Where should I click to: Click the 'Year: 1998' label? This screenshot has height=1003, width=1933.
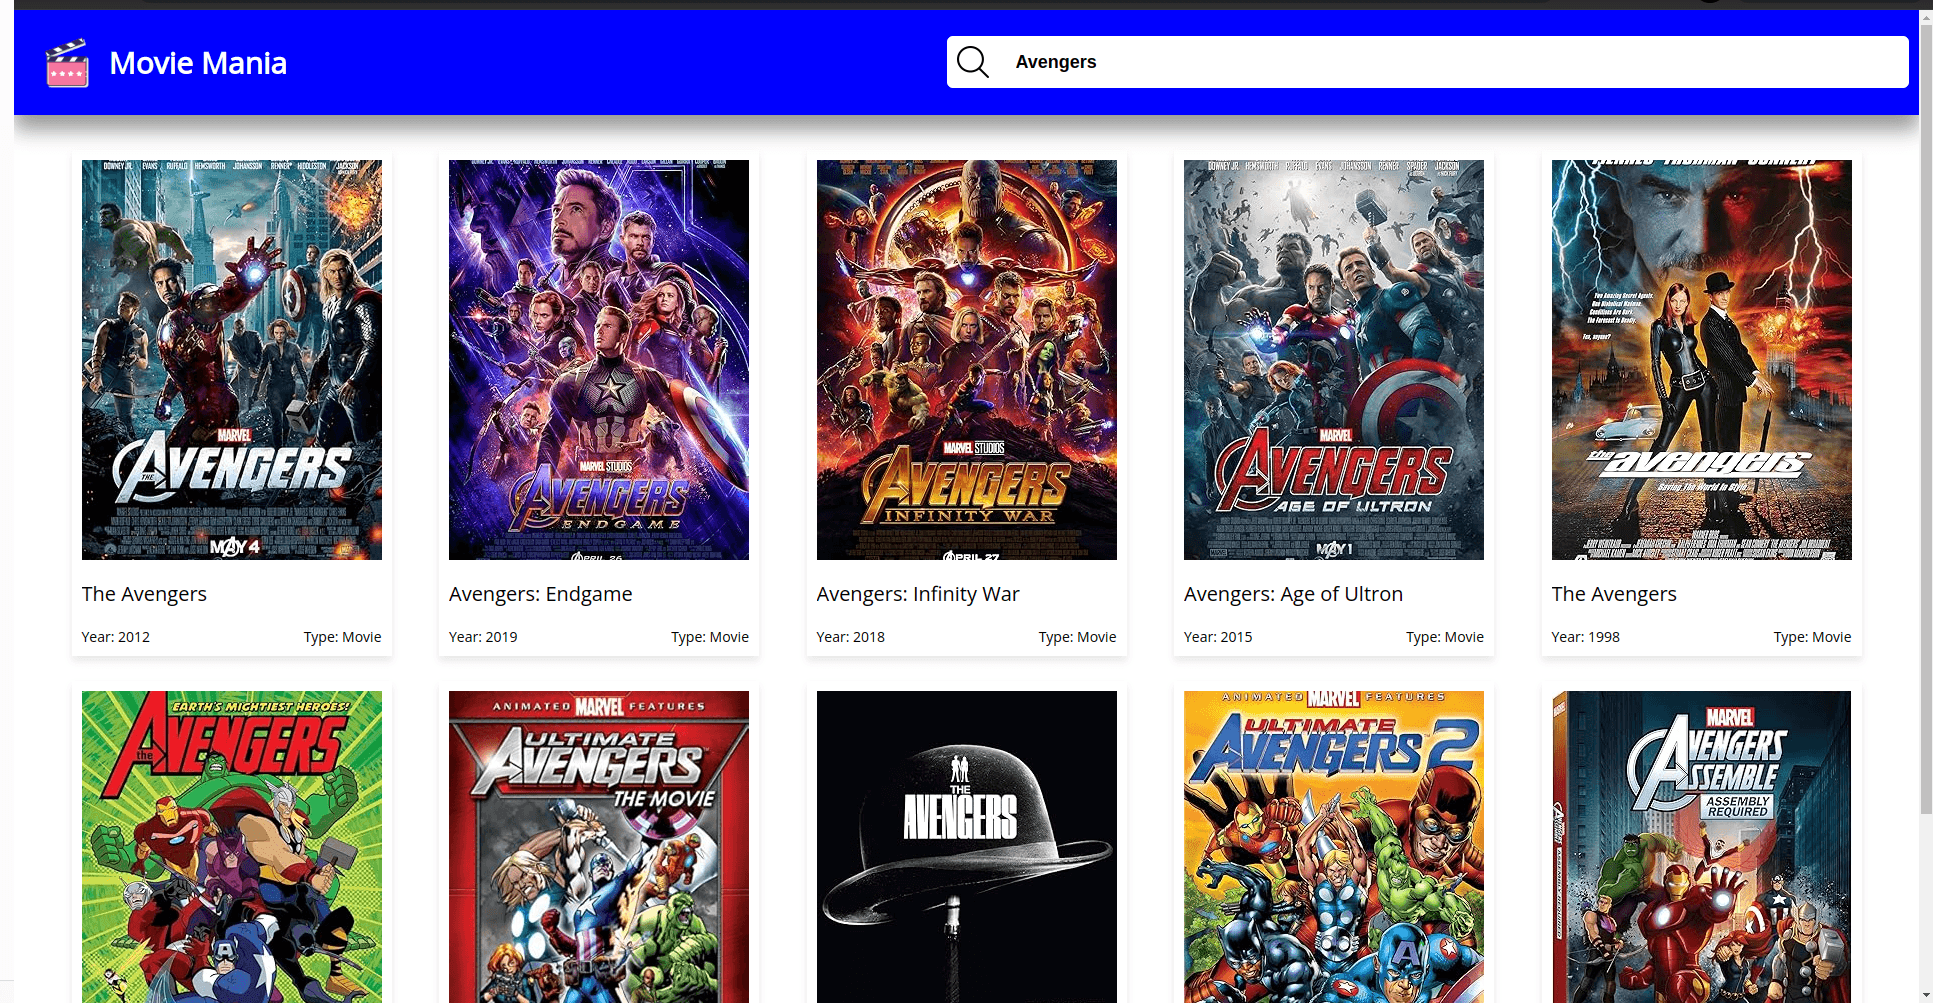(1586, 637)
